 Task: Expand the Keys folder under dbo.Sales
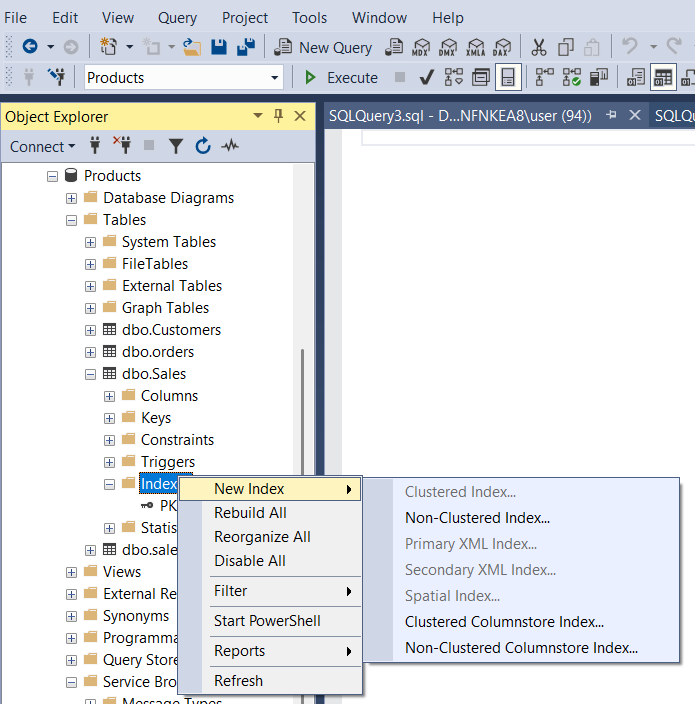click(109, 418)
